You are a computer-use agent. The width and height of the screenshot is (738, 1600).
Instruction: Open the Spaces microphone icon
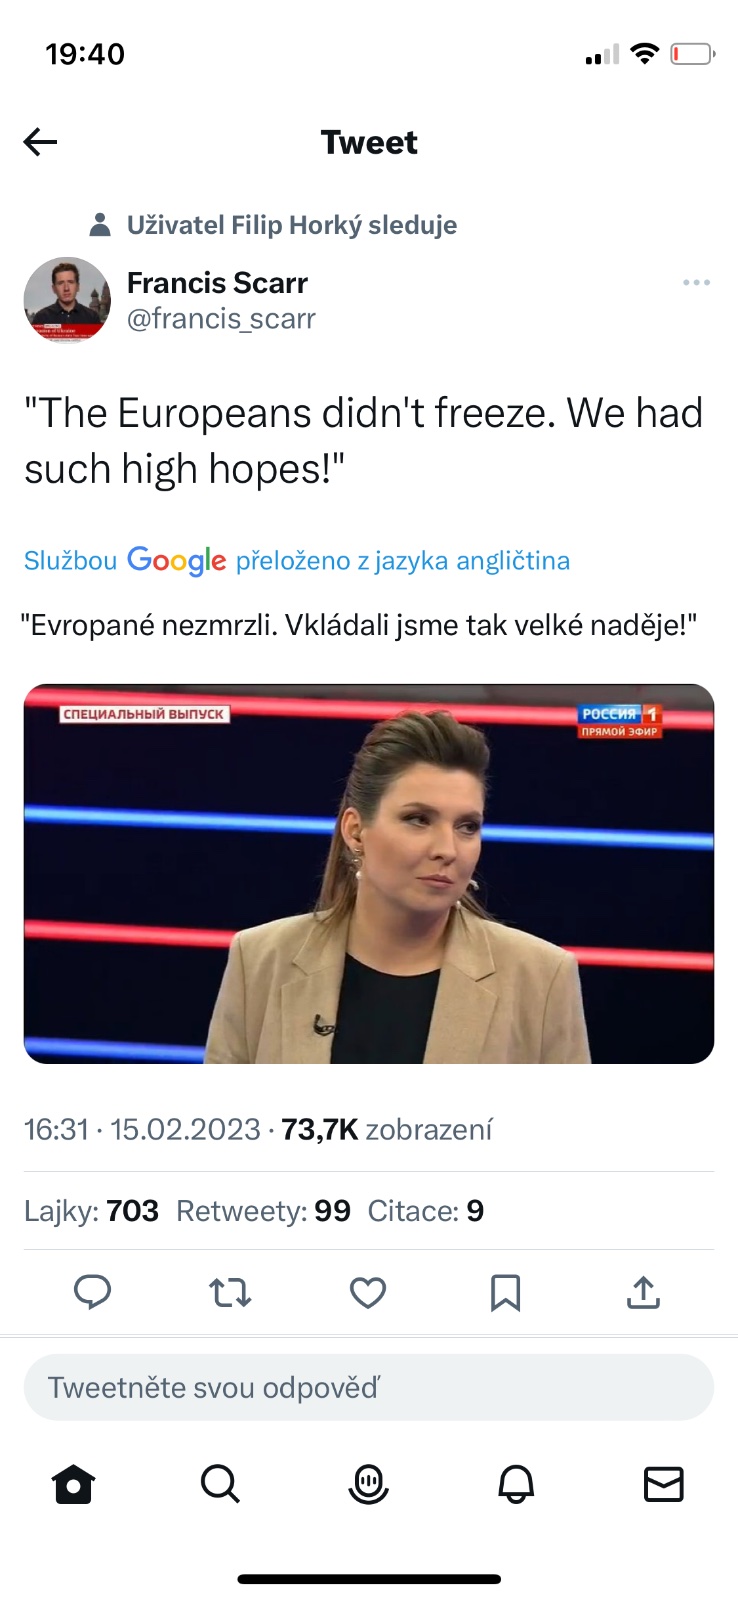(x=368, y=1484)
